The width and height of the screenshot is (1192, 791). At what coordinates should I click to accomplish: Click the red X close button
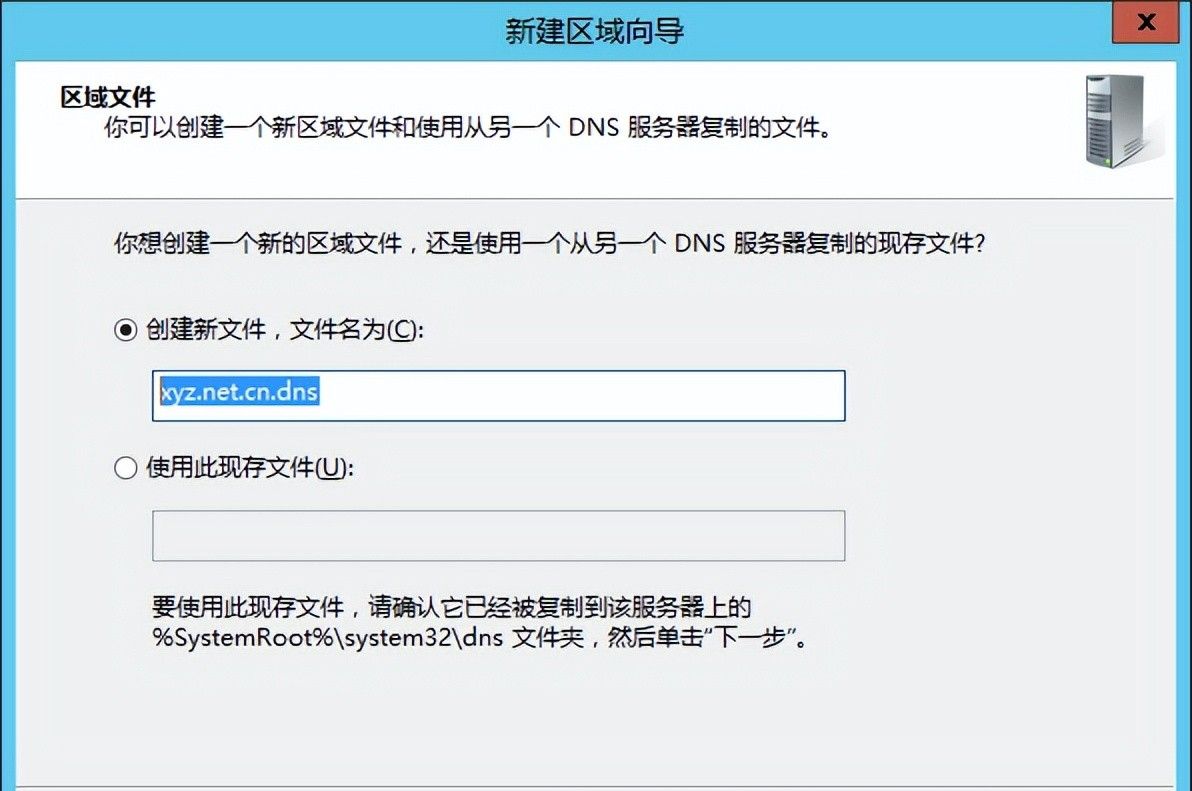point(1145,22)
